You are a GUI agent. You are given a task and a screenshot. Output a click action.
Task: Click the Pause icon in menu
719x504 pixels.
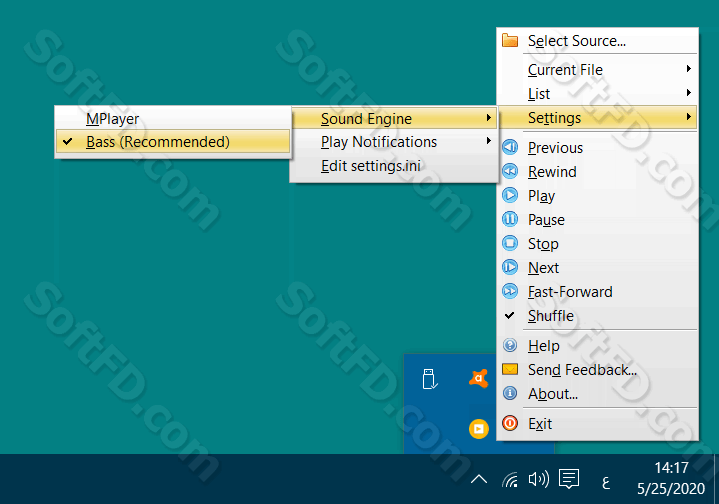510,219
